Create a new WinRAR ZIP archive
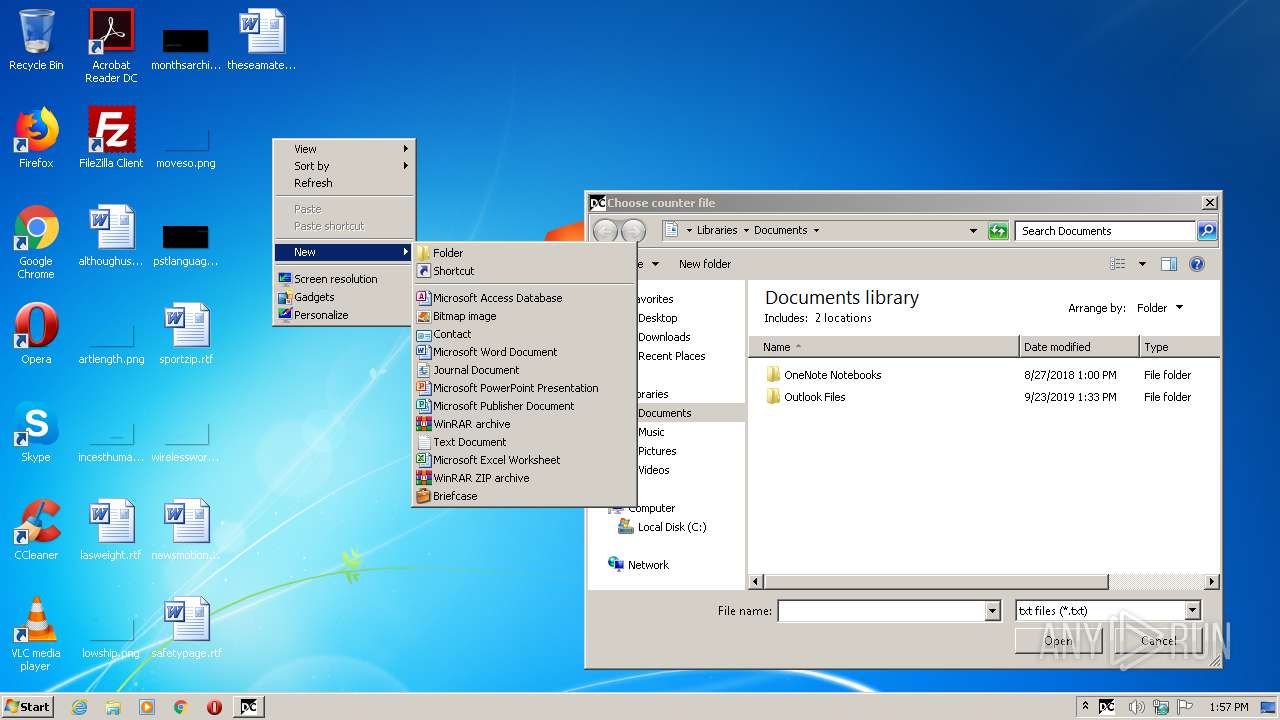The height and width of the screenshot is (720, 1280). [525, 478]
